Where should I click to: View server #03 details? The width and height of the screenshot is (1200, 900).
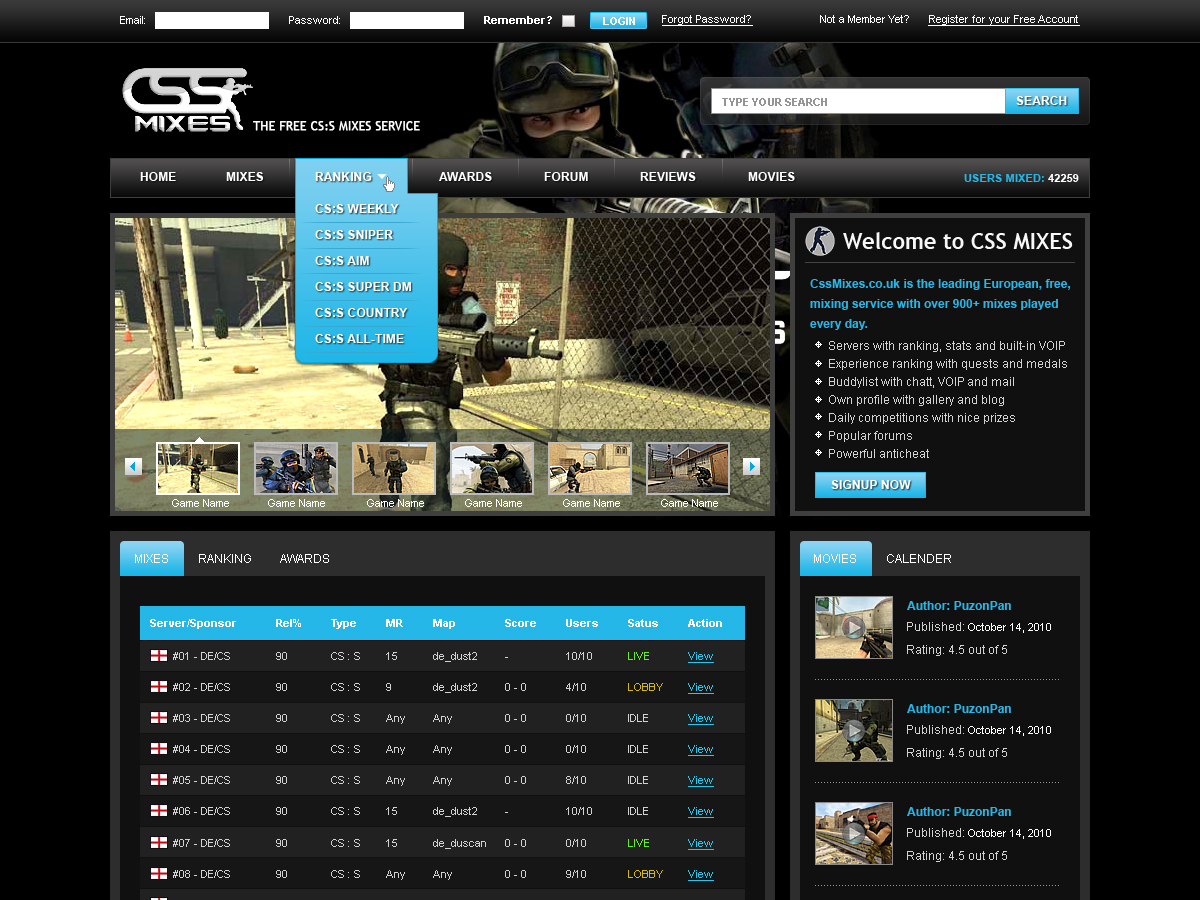(x=700, y=718)
